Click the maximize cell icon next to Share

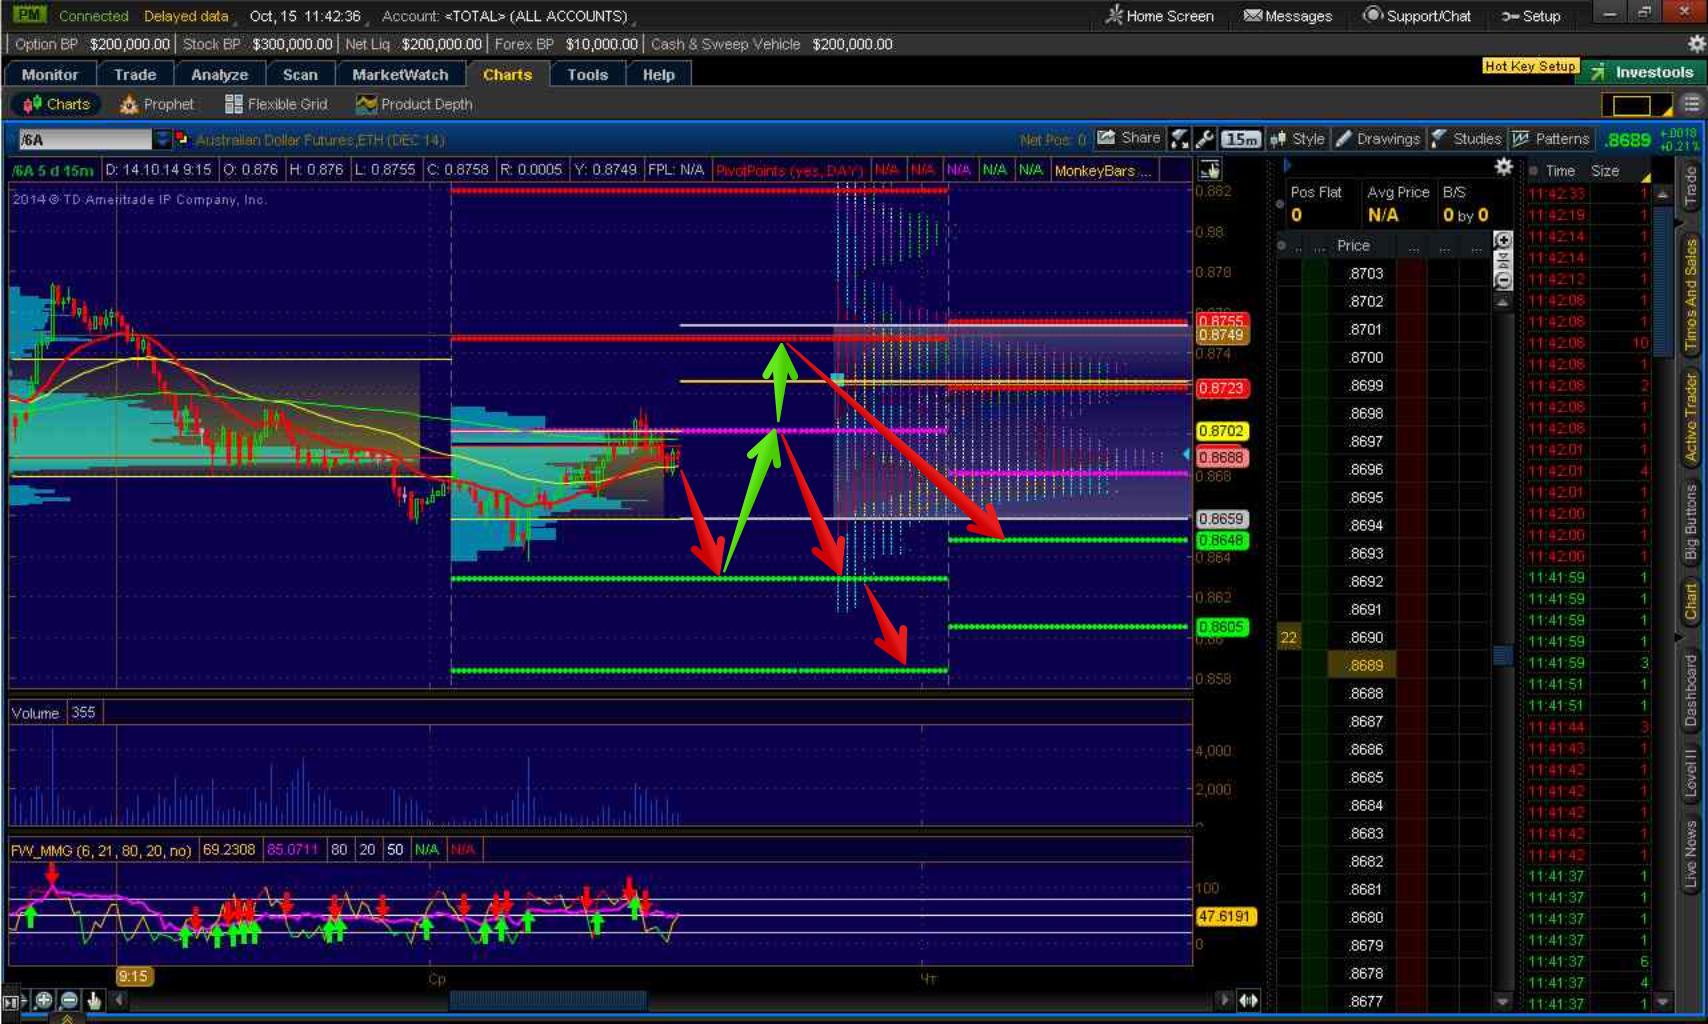pyautogui.click(x=1180, y=139)
